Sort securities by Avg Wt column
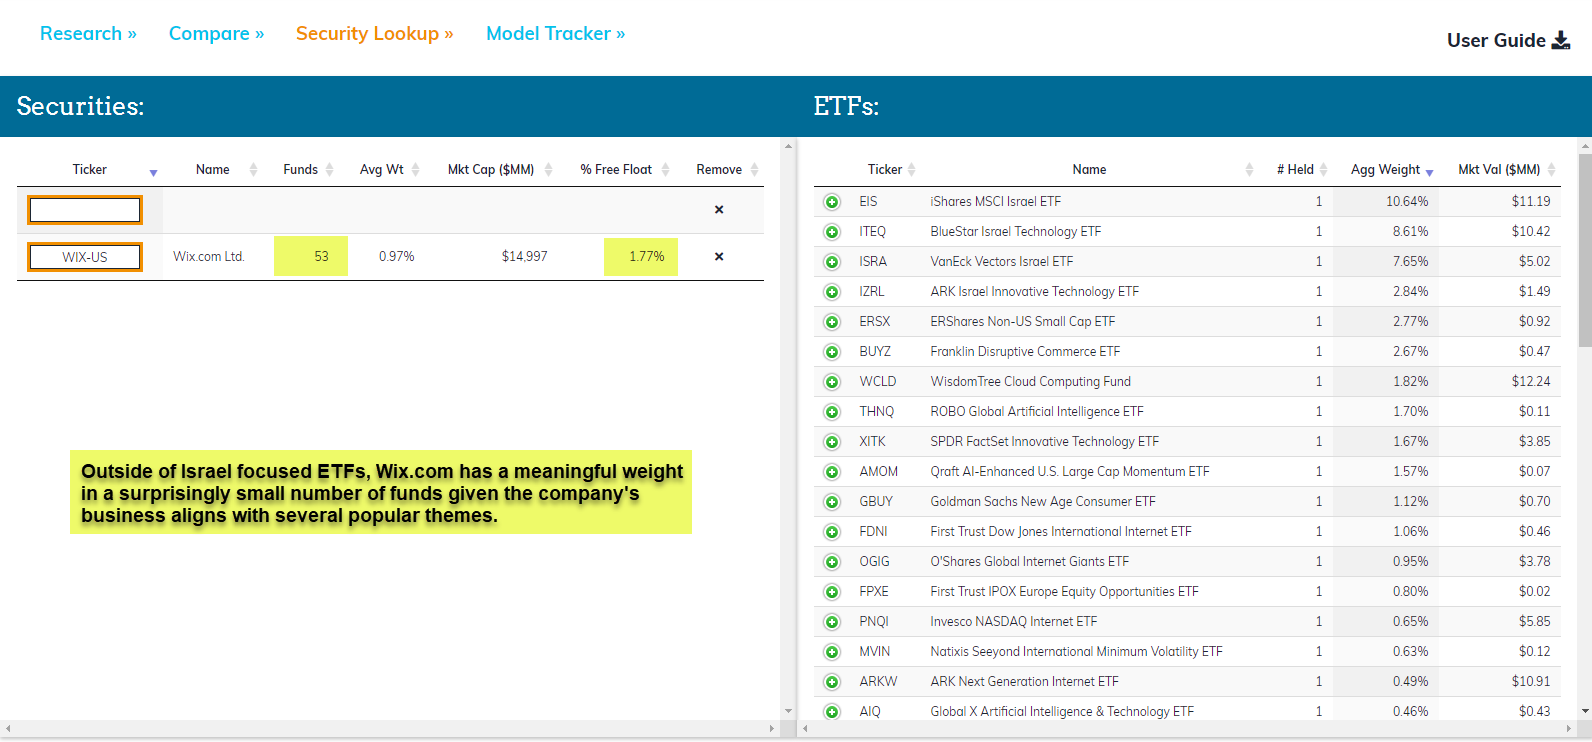1592x742 pixels. coord(382,170)
